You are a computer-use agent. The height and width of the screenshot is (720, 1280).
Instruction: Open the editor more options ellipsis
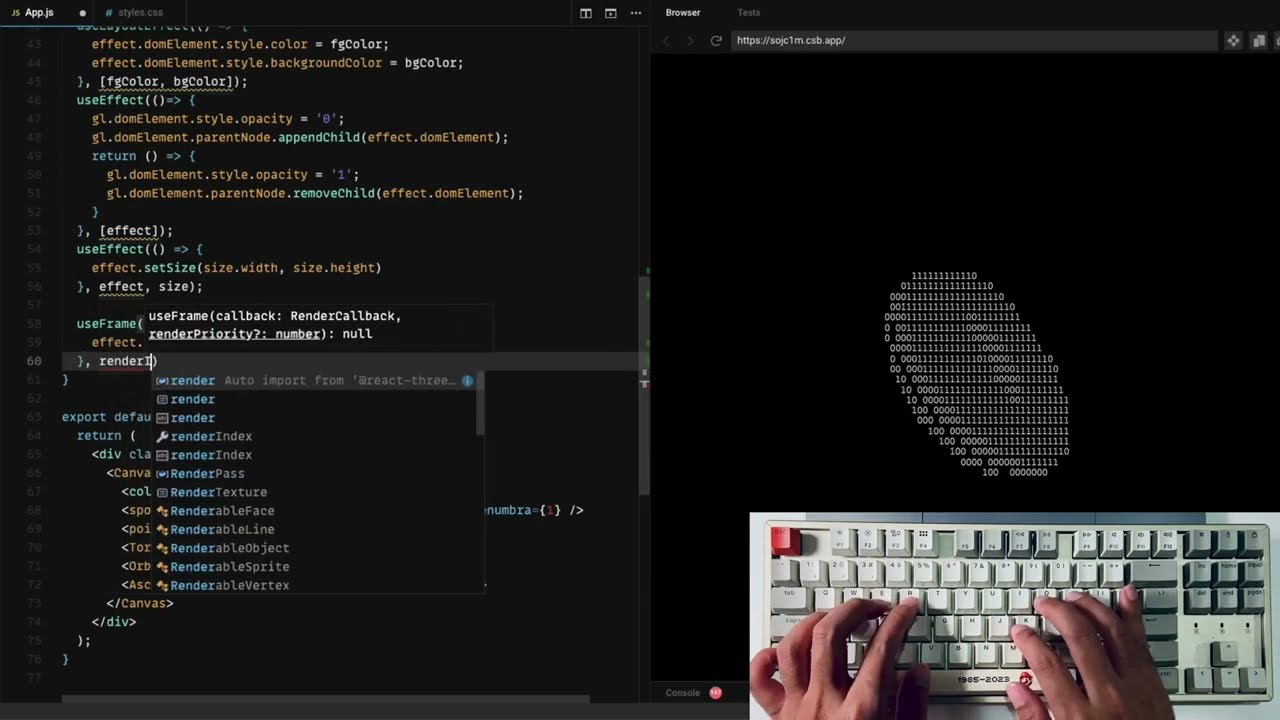pyautogui.click(x=637, y=13)
